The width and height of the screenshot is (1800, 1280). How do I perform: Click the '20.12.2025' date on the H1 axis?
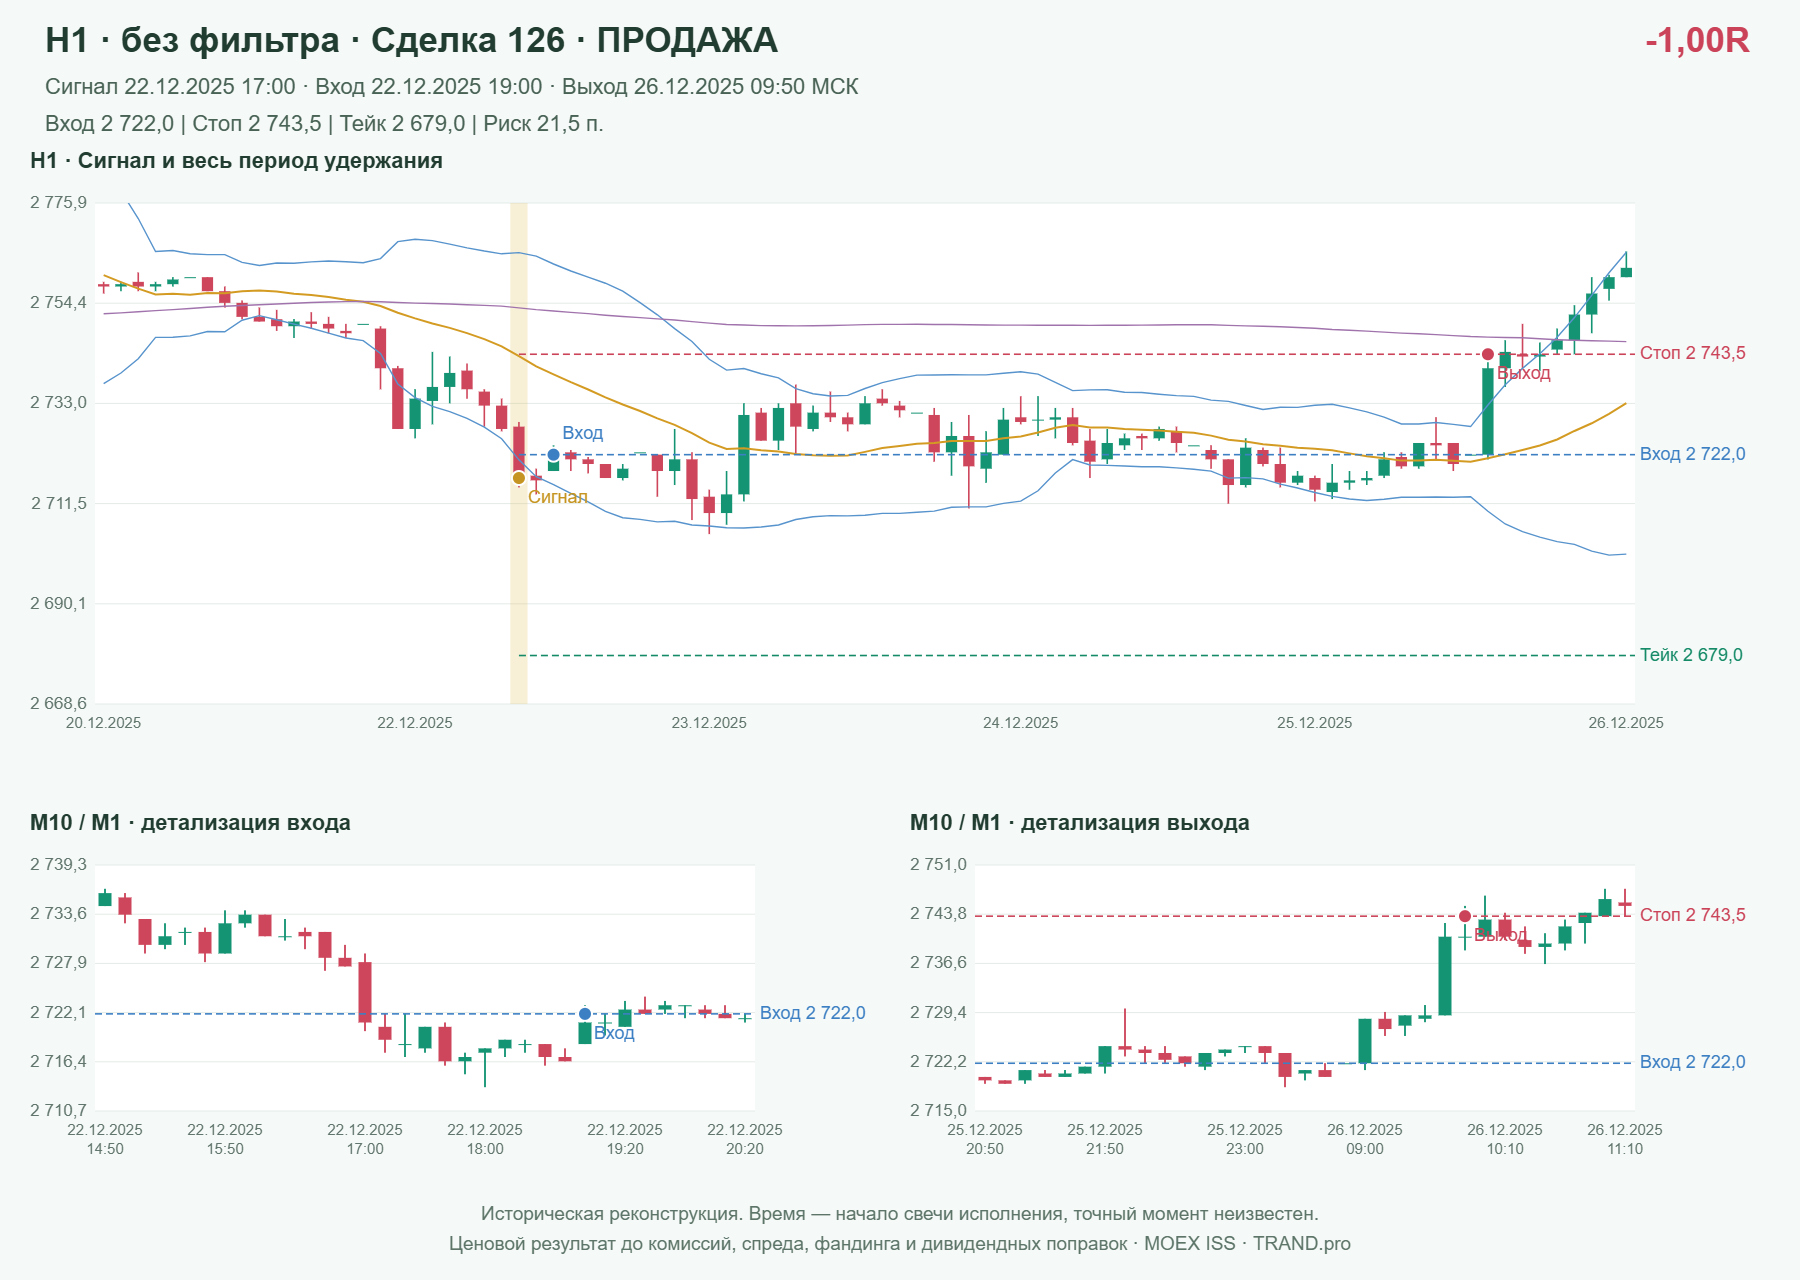pyautogui.click(x=103, y=723)
